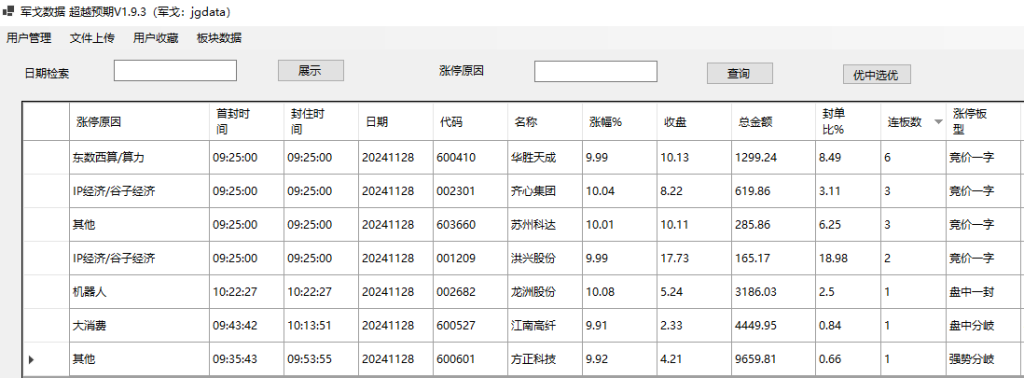Select the 龙洲股份 name cell
This screenshot has height=378, width=1024.
click(x=545, y=292)
